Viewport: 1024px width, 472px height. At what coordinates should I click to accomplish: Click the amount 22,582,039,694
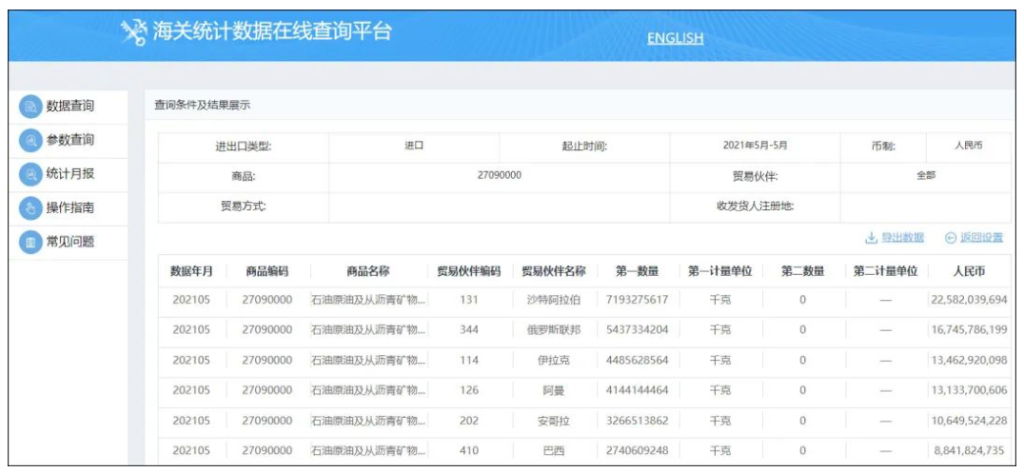point(970,300)
